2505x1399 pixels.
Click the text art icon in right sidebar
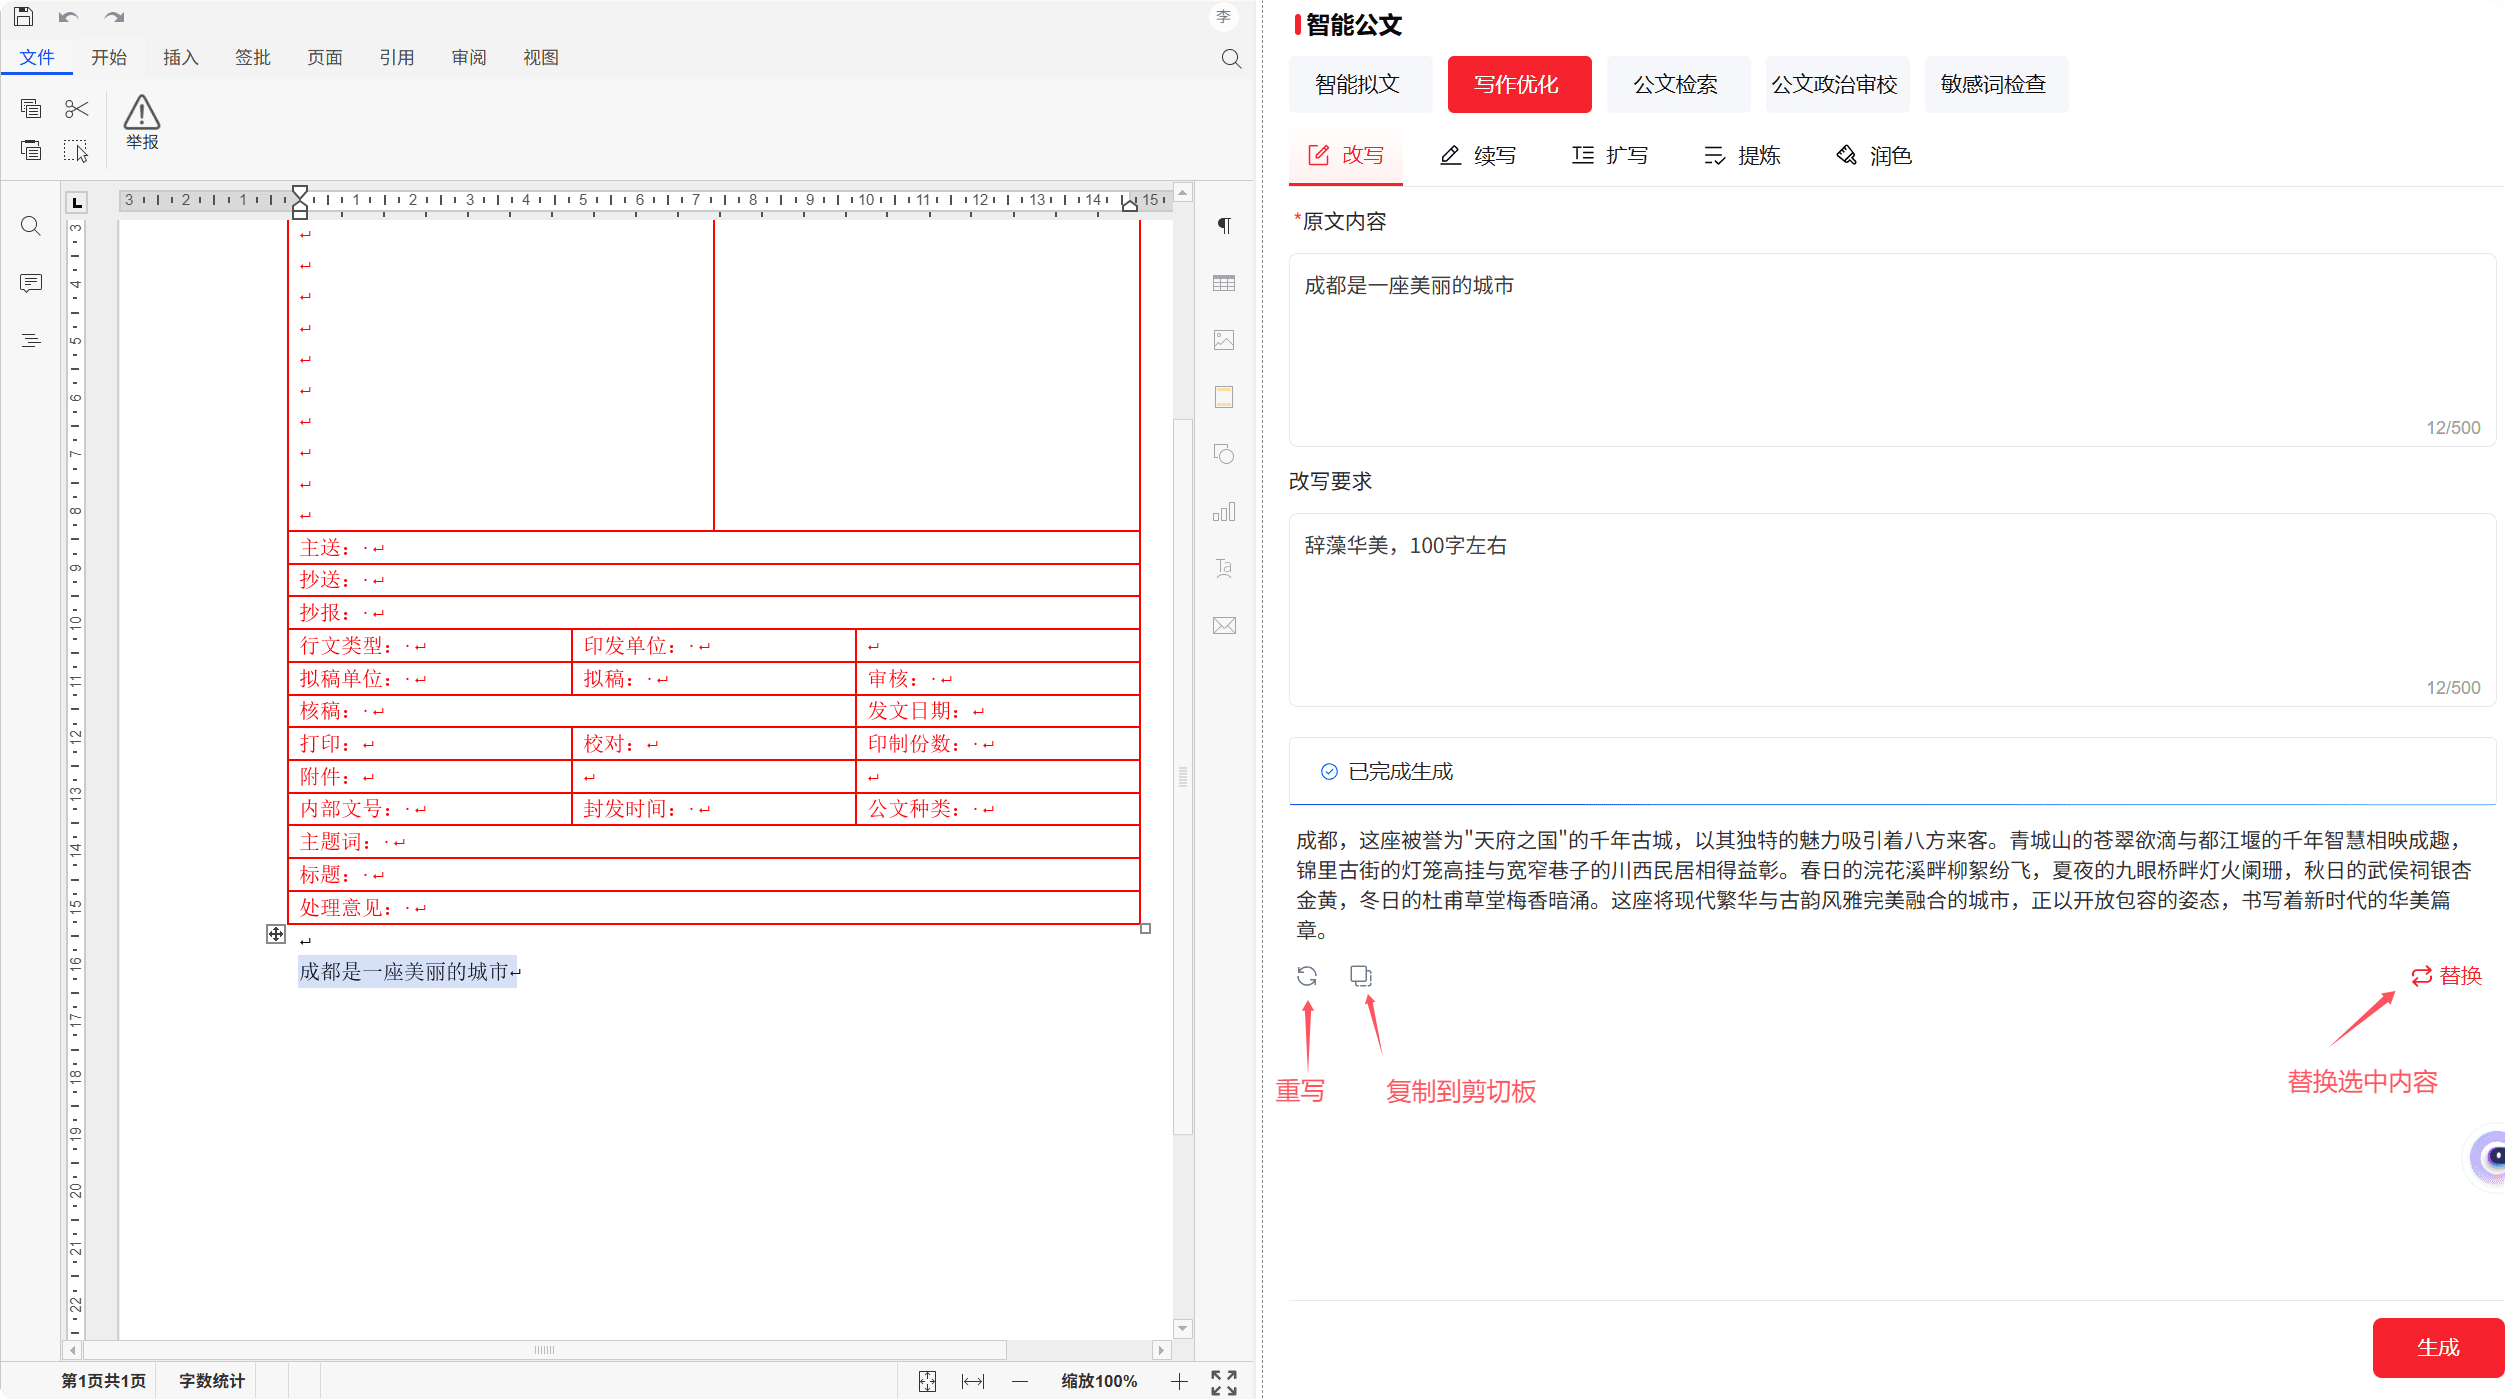tap(1224, 568)
